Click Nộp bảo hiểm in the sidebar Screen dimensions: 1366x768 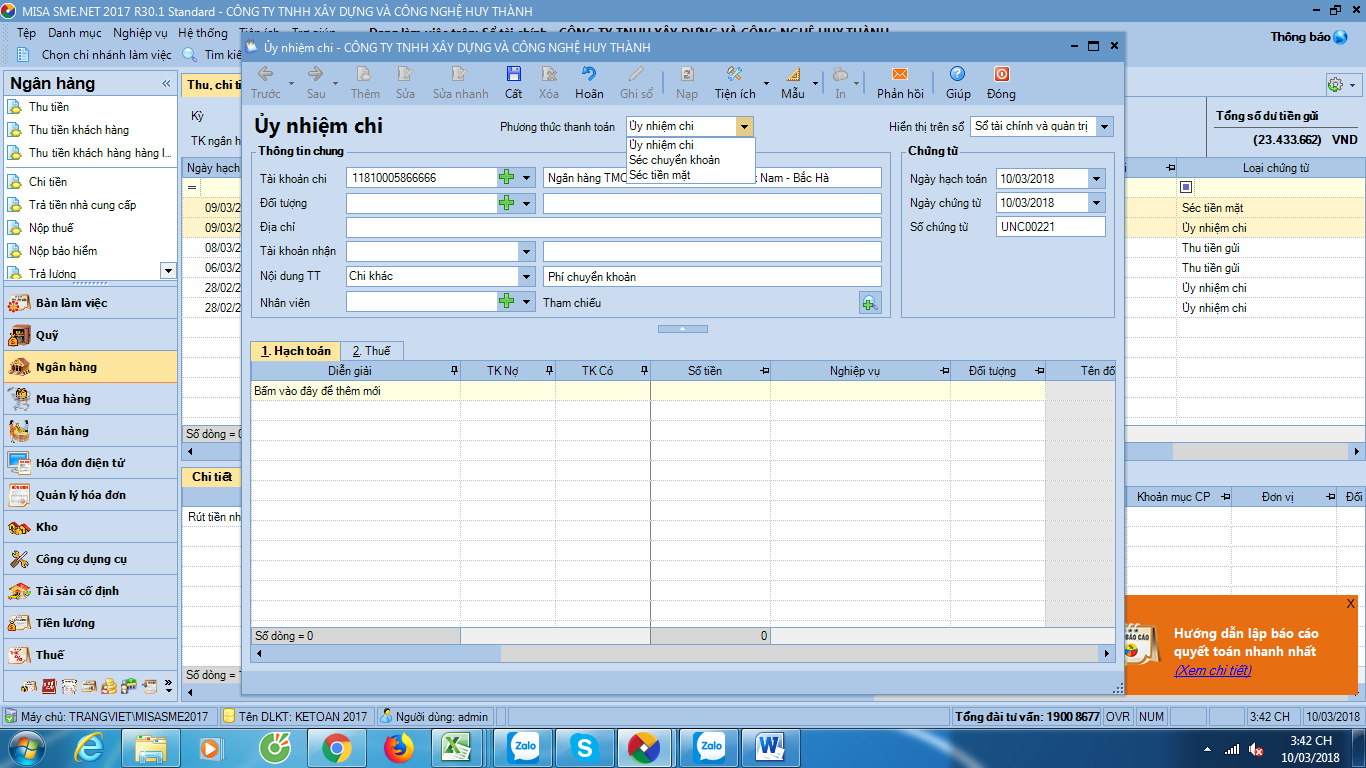[63, 251]
